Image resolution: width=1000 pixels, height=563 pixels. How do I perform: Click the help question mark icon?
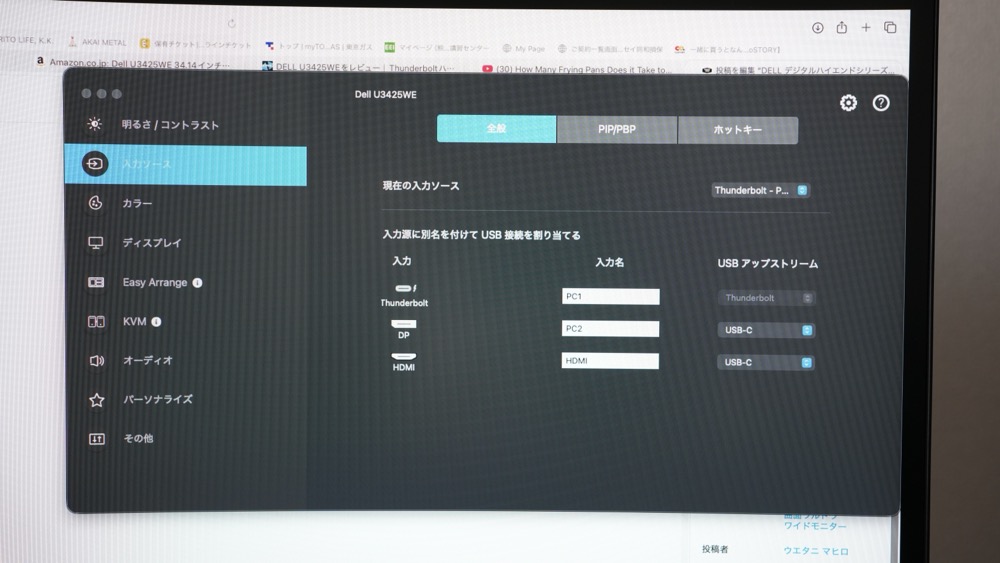point(881,103)
